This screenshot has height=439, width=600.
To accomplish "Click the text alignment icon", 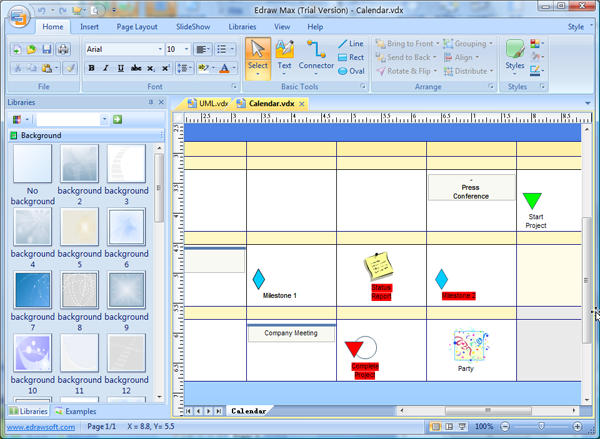I will tap(201, 49).
